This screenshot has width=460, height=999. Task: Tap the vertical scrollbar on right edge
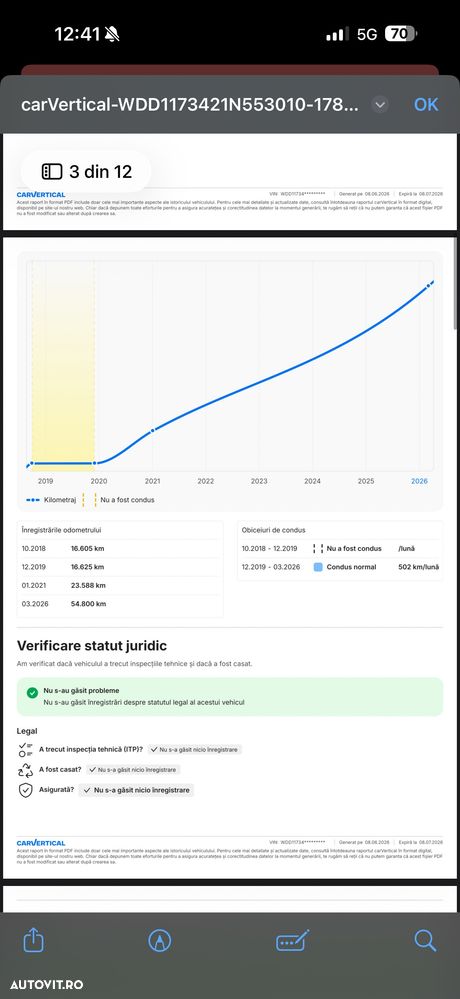(x=456, y=284)
